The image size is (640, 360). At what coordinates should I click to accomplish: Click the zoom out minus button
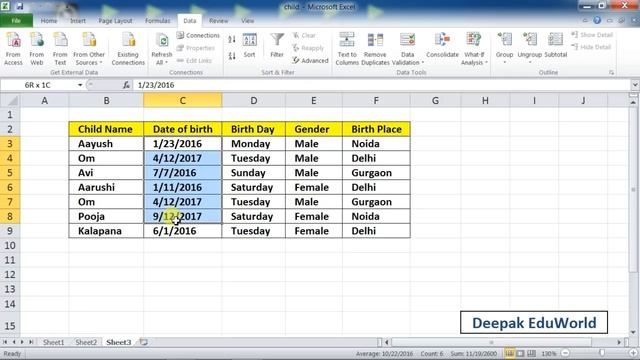point(565,353)
